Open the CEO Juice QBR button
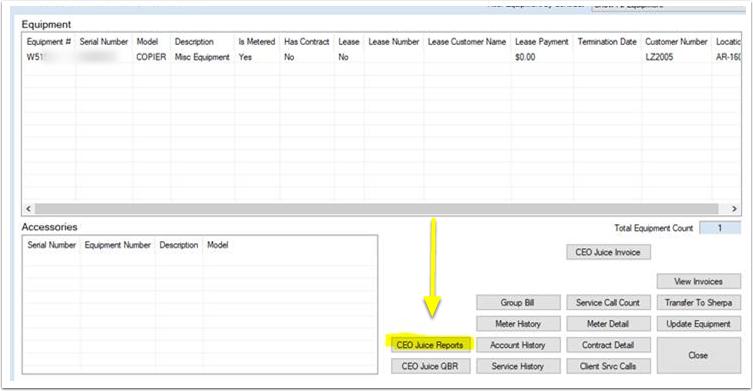The width and height of the screenshot is (753, 391). [430, 366]
